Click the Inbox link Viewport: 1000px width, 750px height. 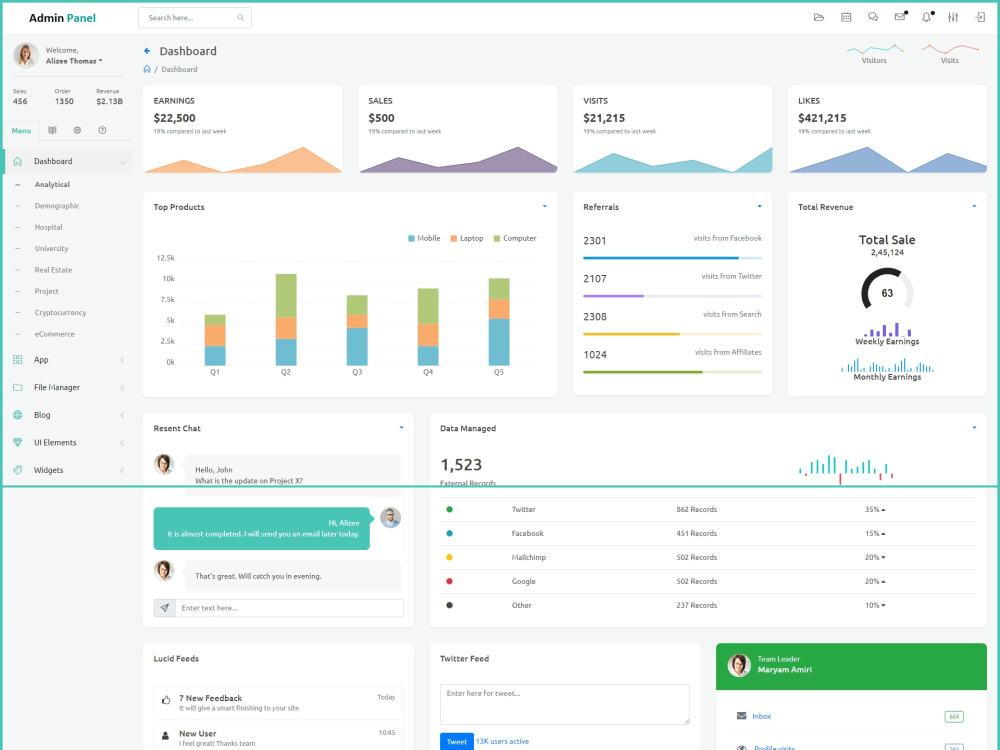tap(761, 716)
